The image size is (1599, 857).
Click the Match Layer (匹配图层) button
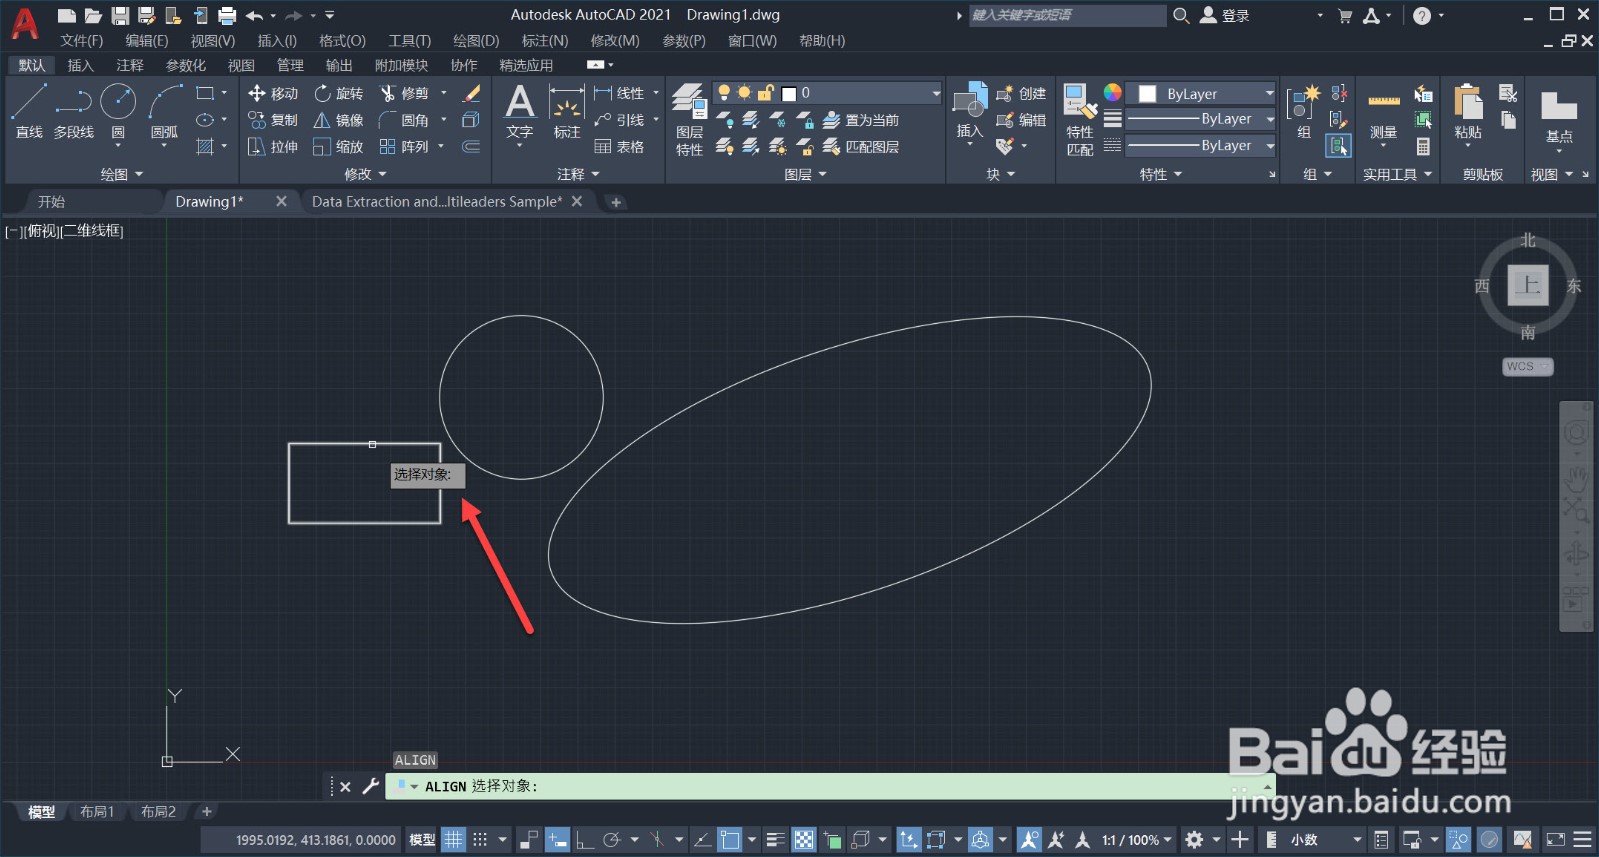tap(861, 147)
